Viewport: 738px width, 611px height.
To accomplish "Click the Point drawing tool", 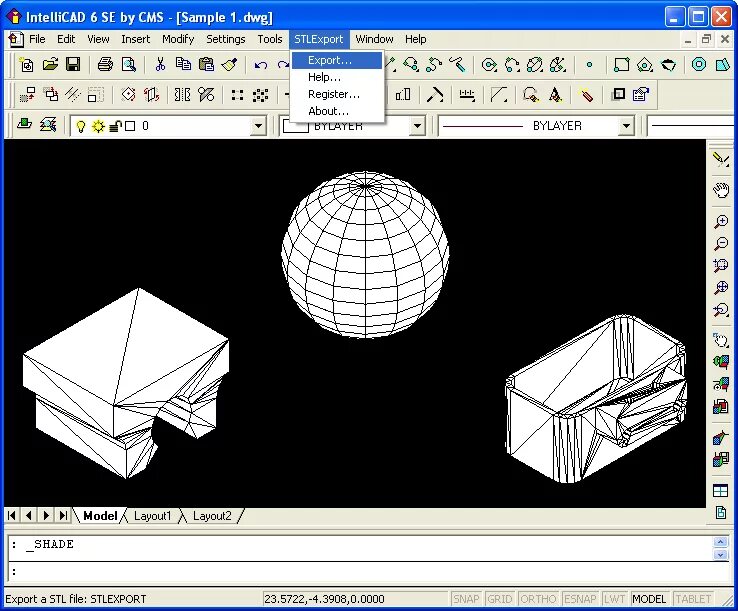I will (x=589, y=64).
